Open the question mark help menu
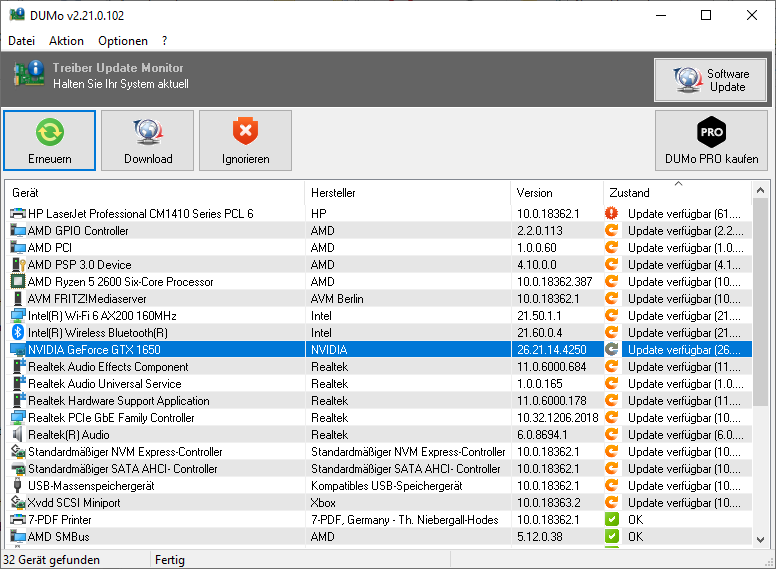Viewport: 776px width, 569px height. click(165, 41)
